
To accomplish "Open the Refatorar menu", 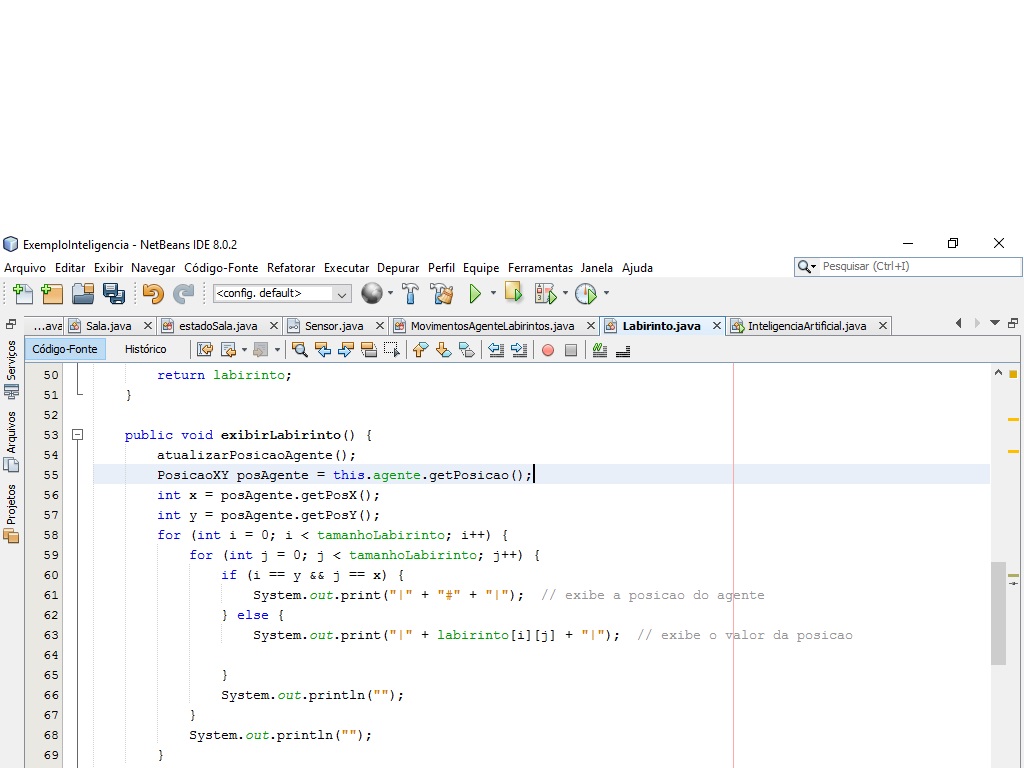I will (291, 268).
